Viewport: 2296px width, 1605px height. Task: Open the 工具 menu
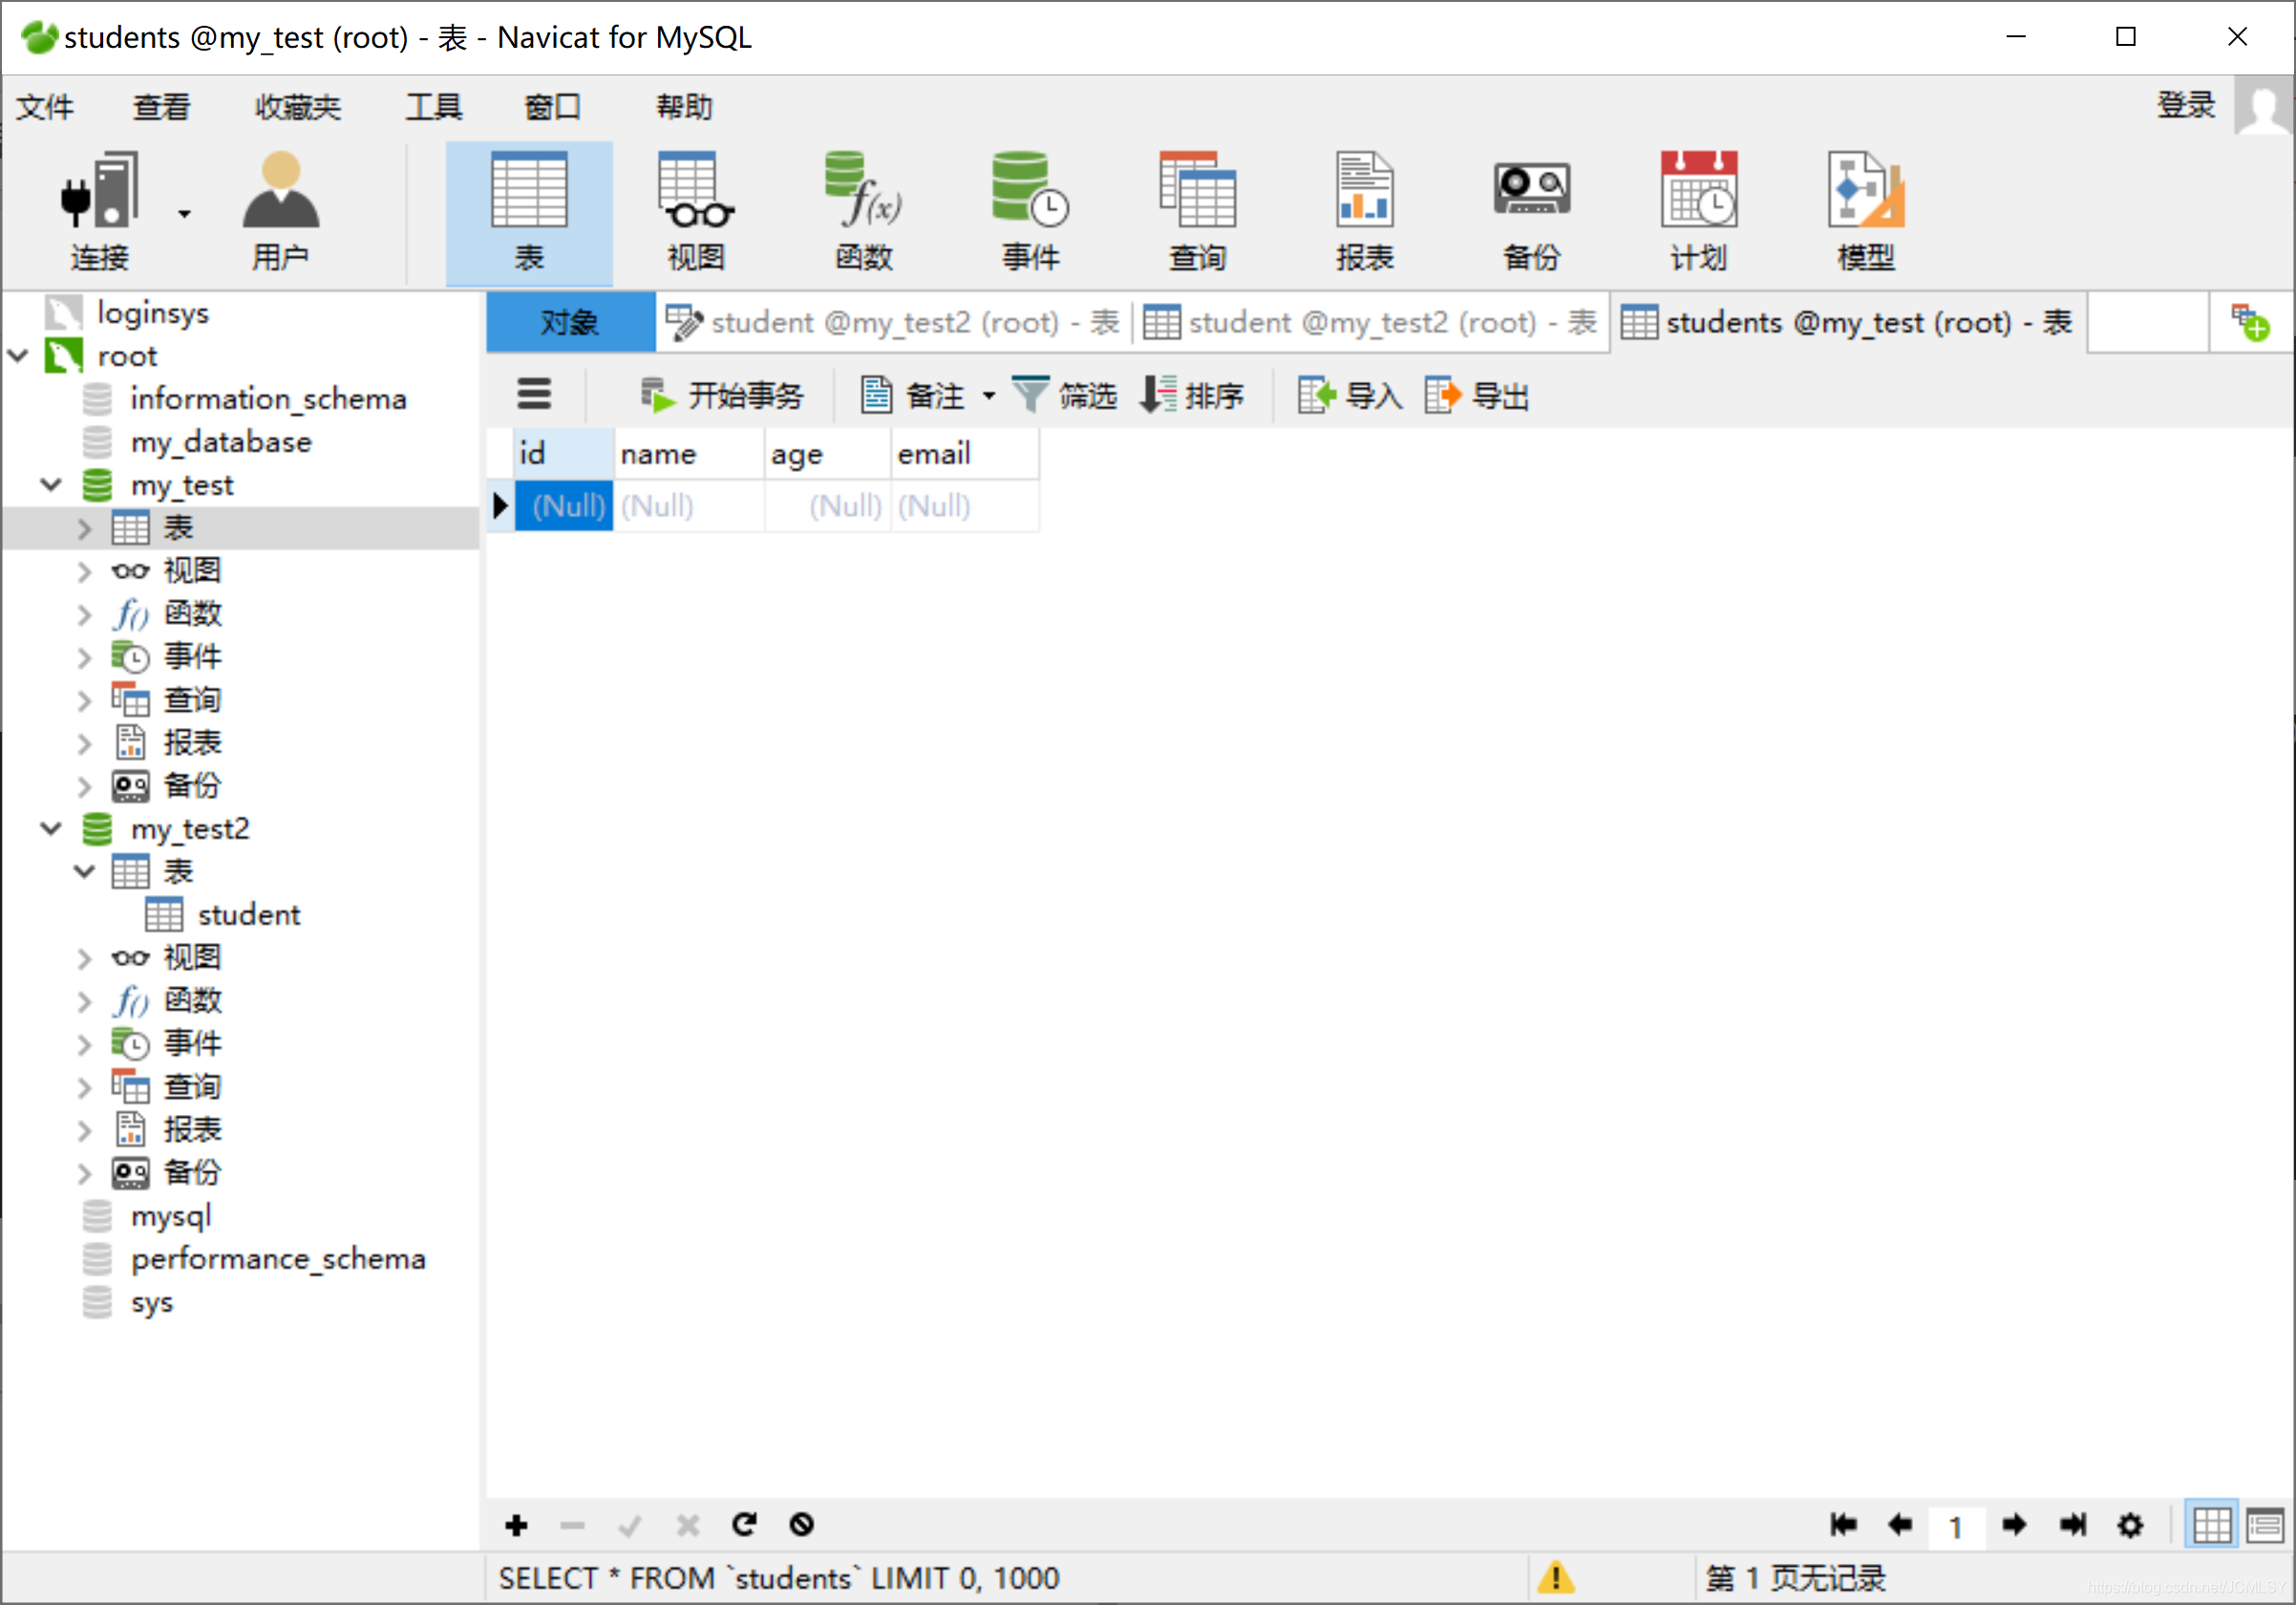click(x=433, y=106)
